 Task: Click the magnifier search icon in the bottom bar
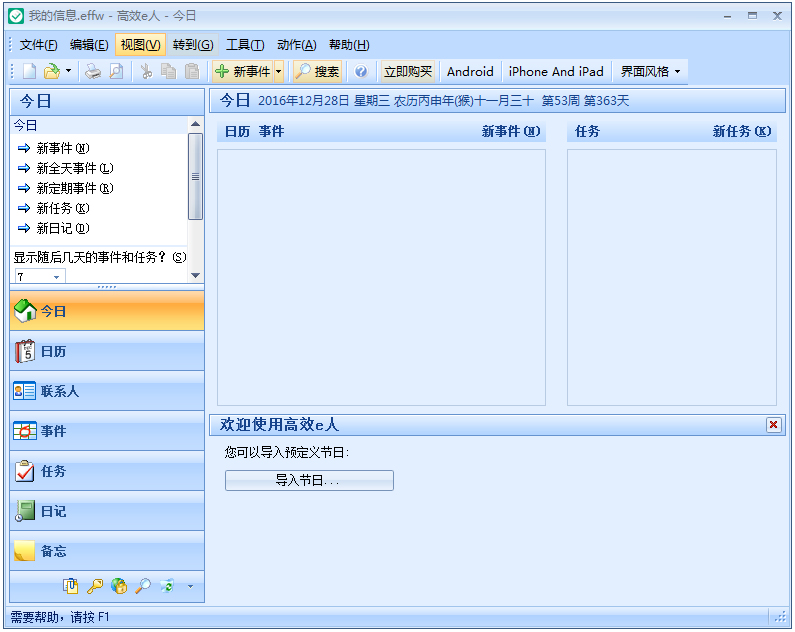[x=143, y=586]
